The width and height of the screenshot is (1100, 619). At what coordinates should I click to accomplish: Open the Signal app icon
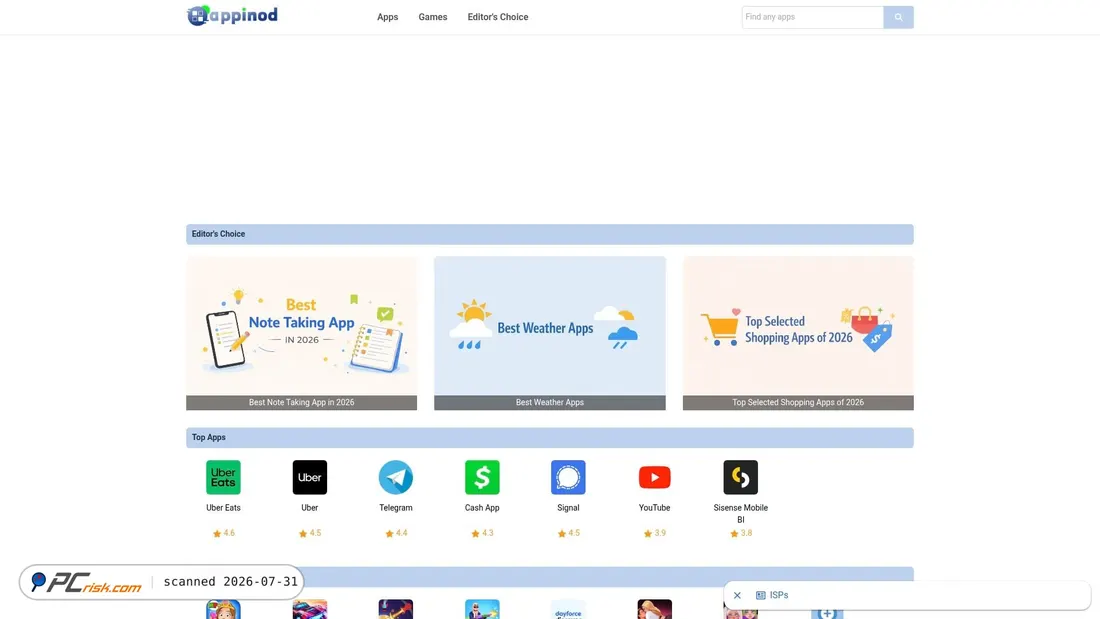point(568,477)
